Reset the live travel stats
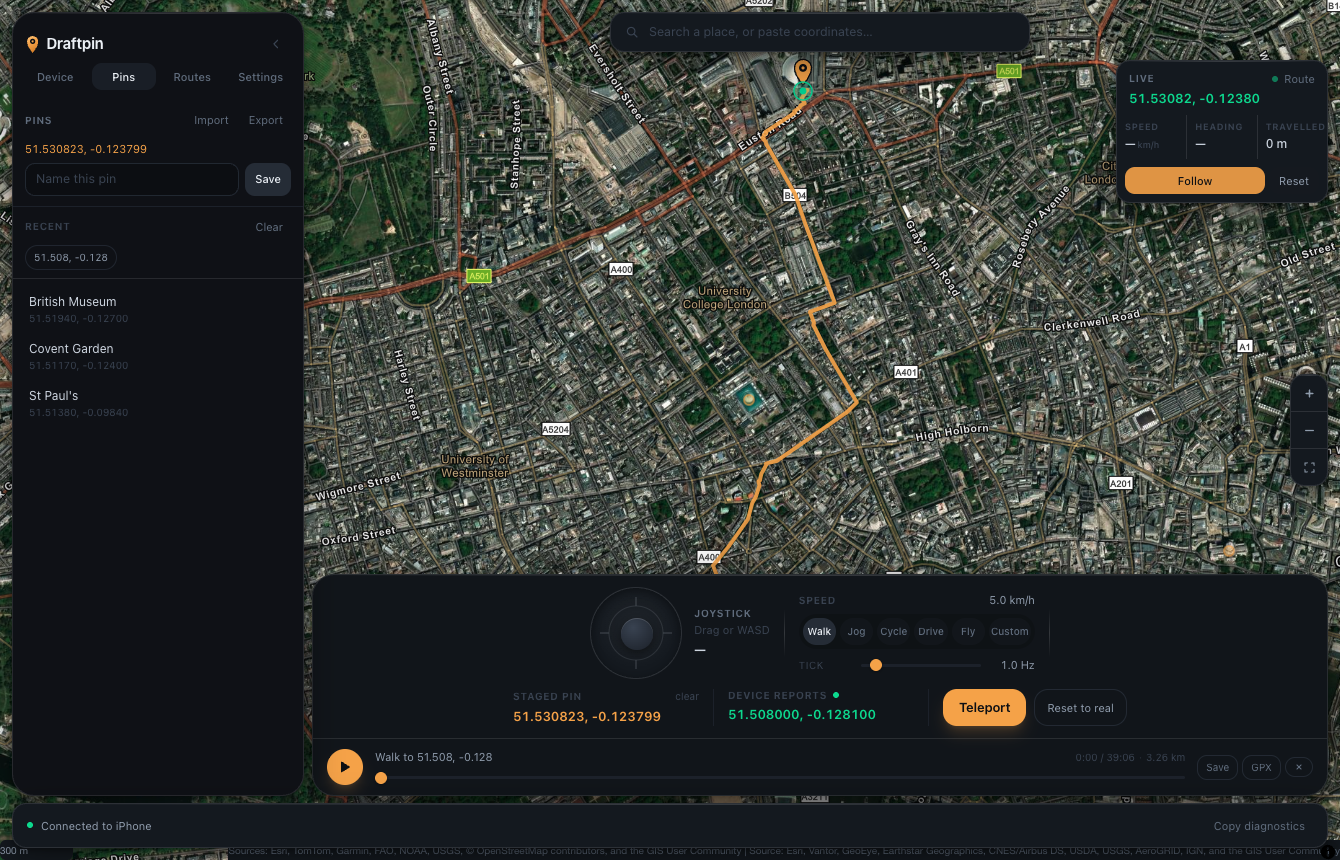This screenshot has width=1340, height=860. 1294,181
